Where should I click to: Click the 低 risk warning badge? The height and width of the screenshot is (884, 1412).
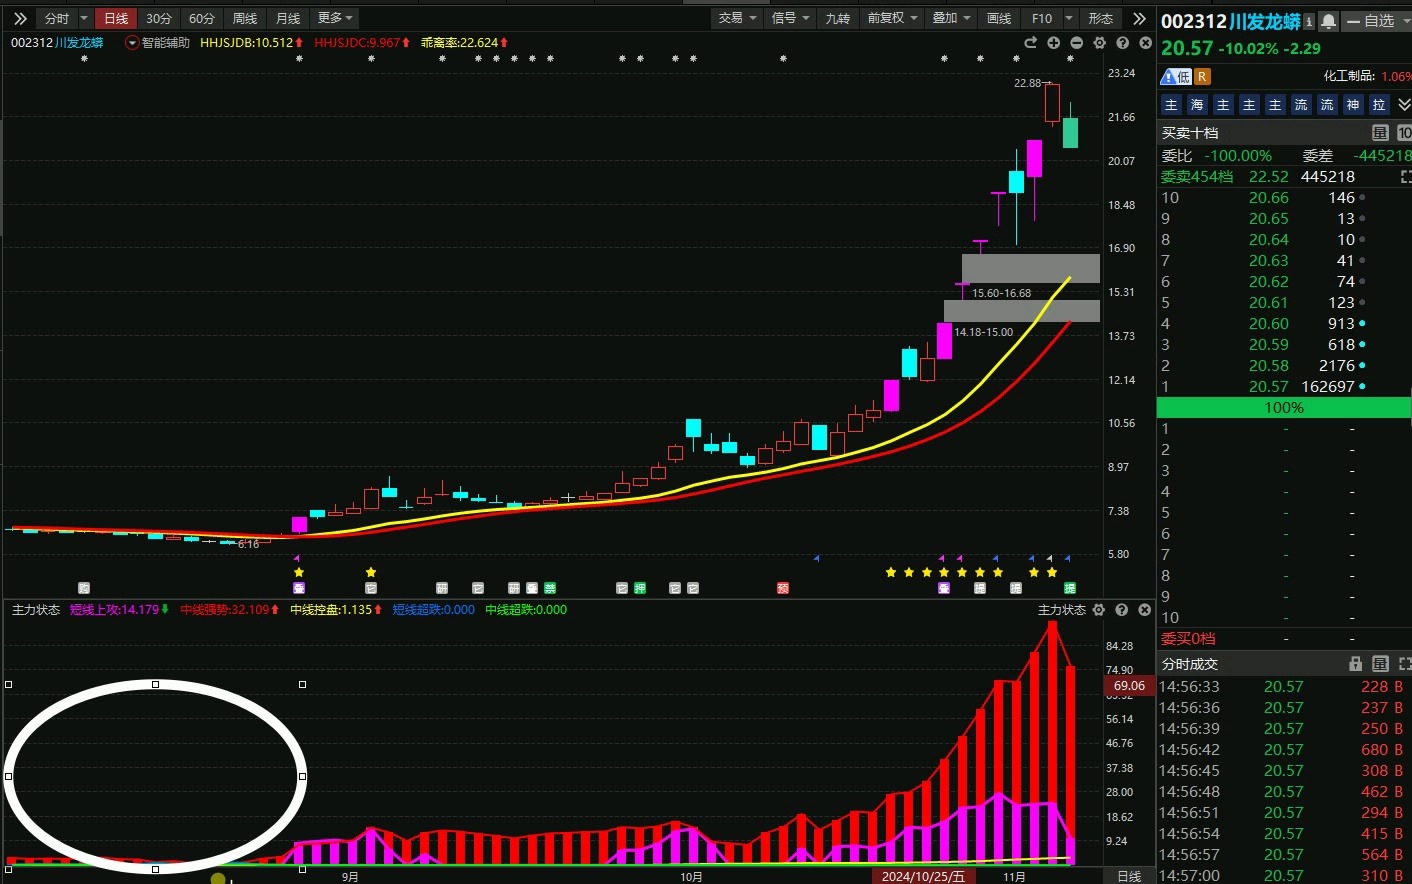point(1177,77)
